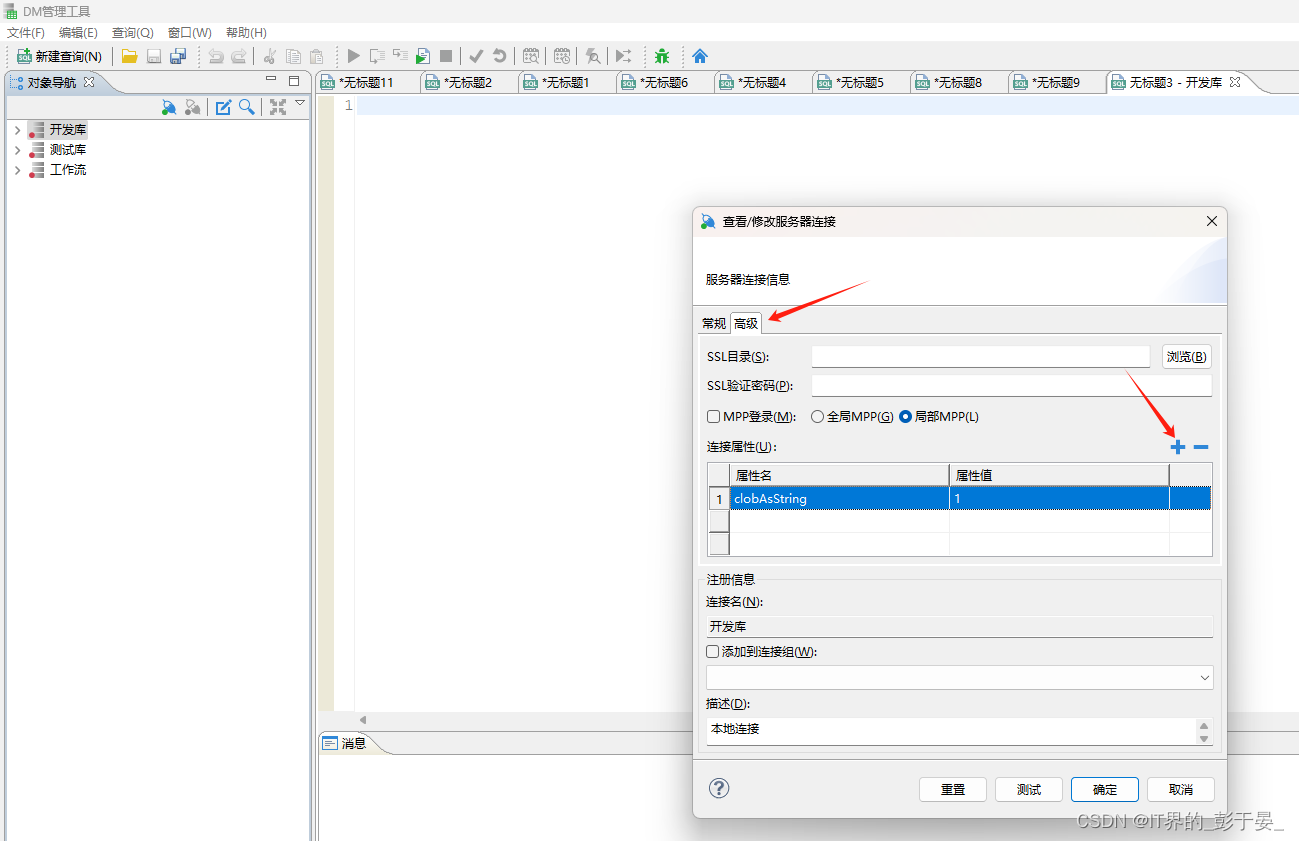Click the green debug bug icon

tap(662, 57)
